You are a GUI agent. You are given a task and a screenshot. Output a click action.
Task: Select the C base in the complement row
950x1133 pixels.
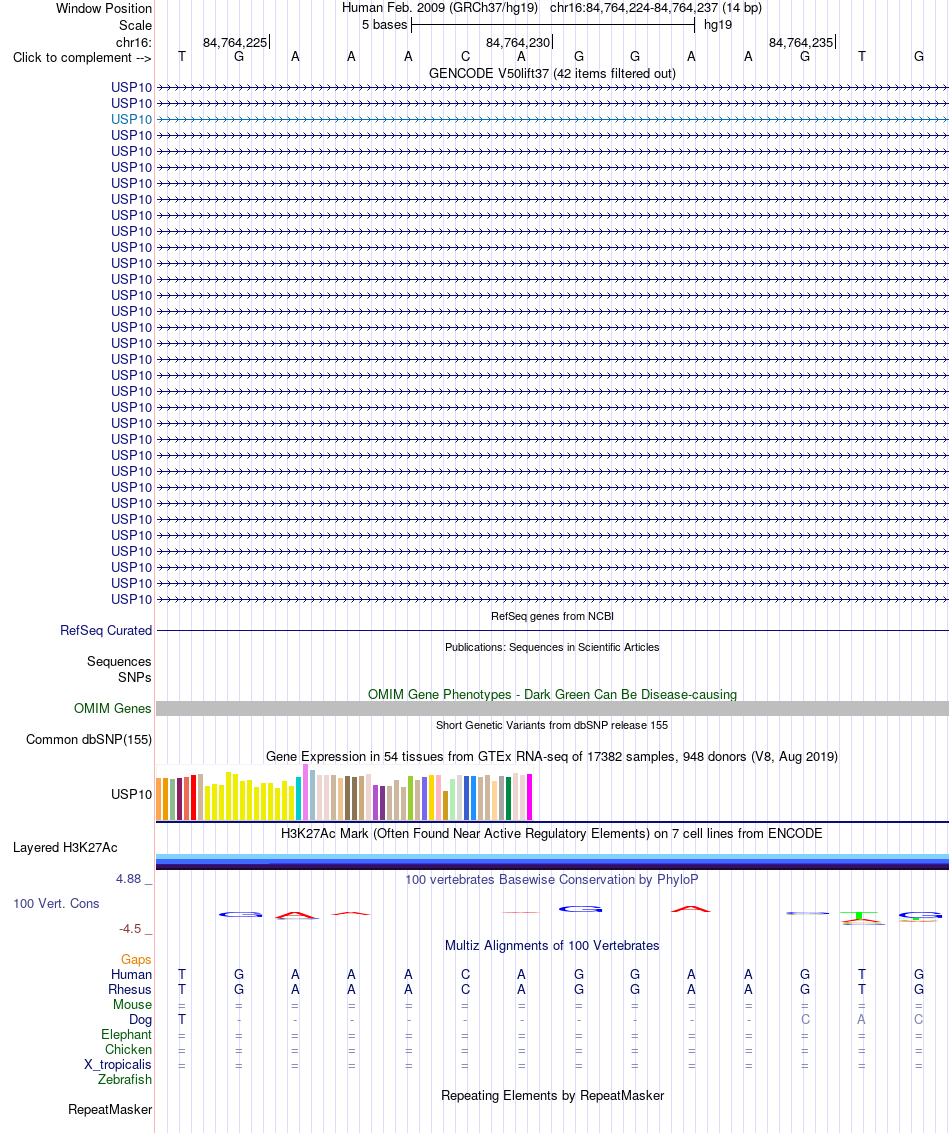[x=465, y=56]
